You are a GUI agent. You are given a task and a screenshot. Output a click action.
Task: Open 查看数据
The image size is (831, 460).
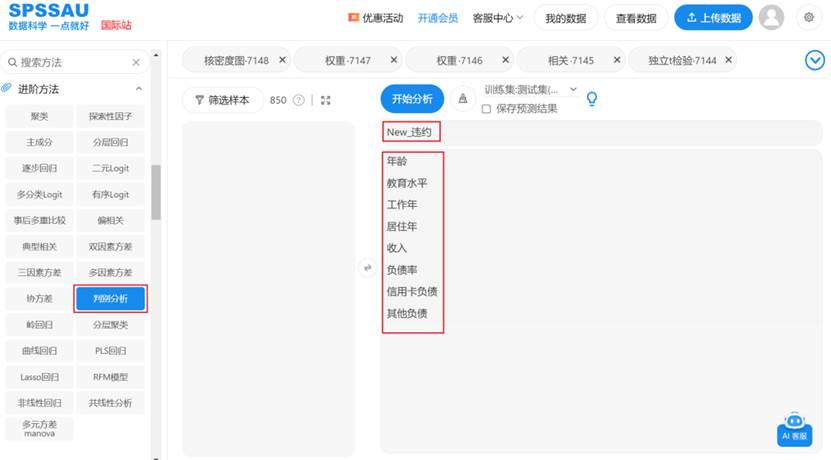coord(636,18)
